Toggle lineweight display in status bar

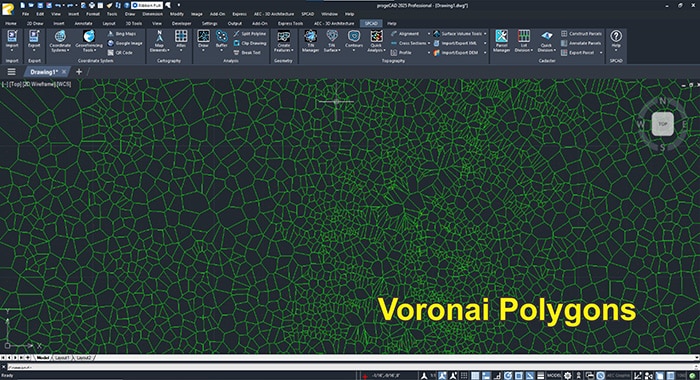[541, 376]
